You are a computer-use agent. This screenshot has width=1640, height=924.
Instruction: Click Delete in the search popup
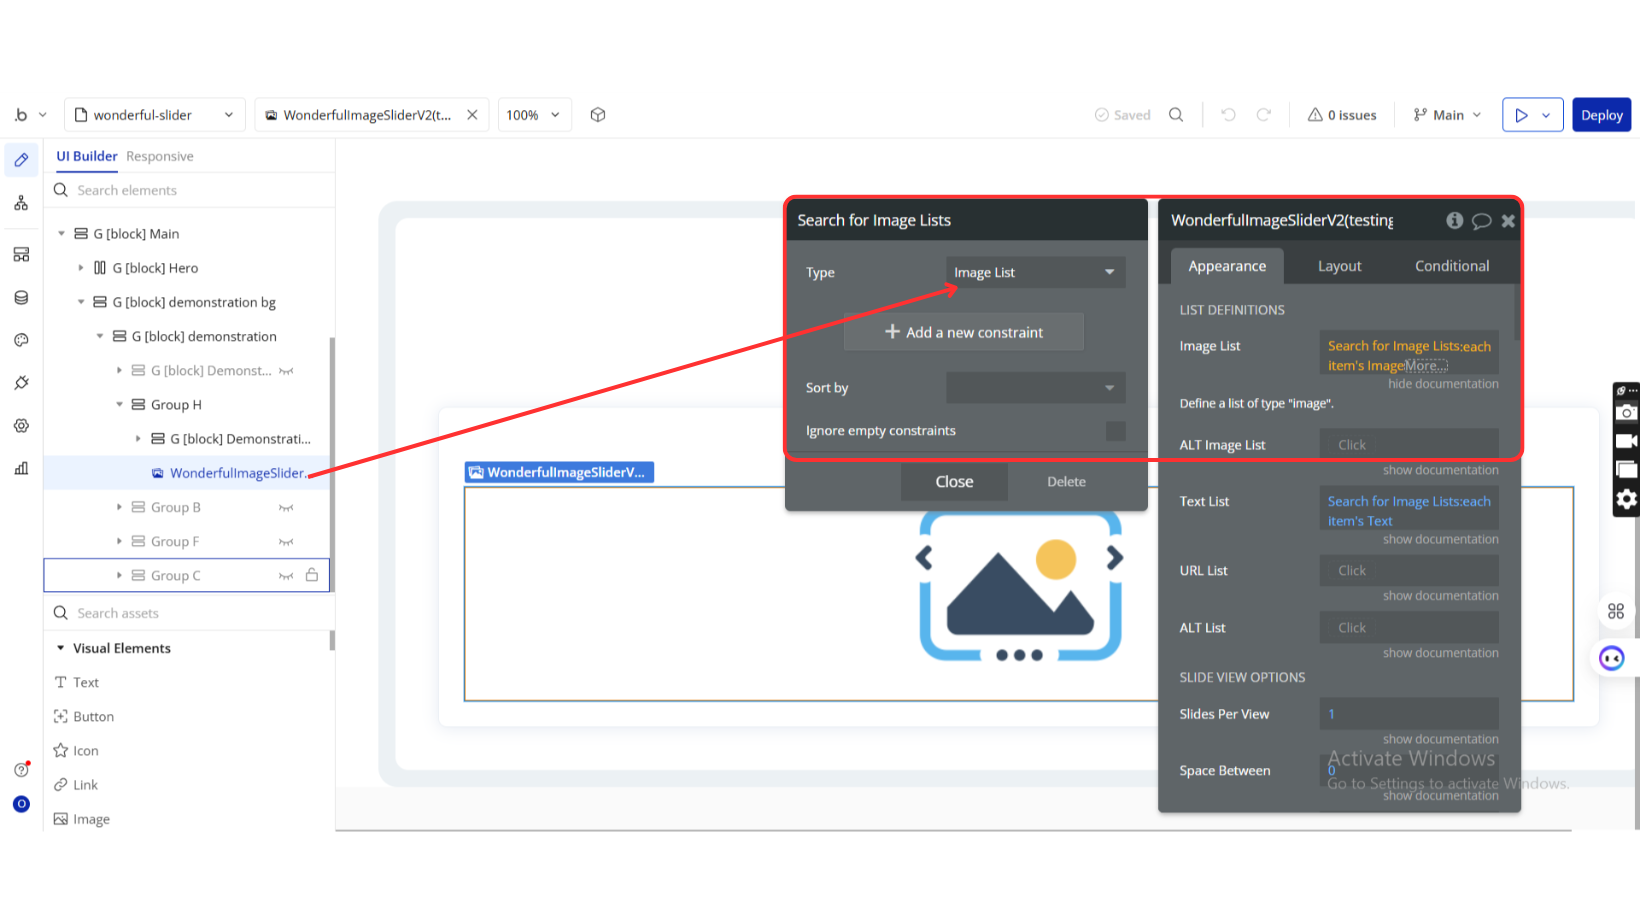tap(1066, 482)
